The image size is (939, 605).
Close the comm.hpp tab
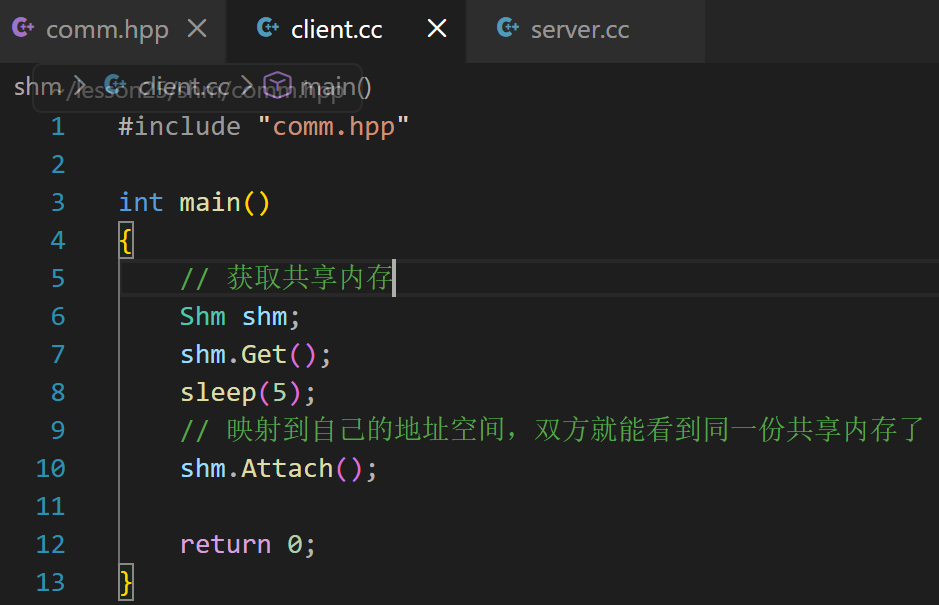(x=197, y=28)
